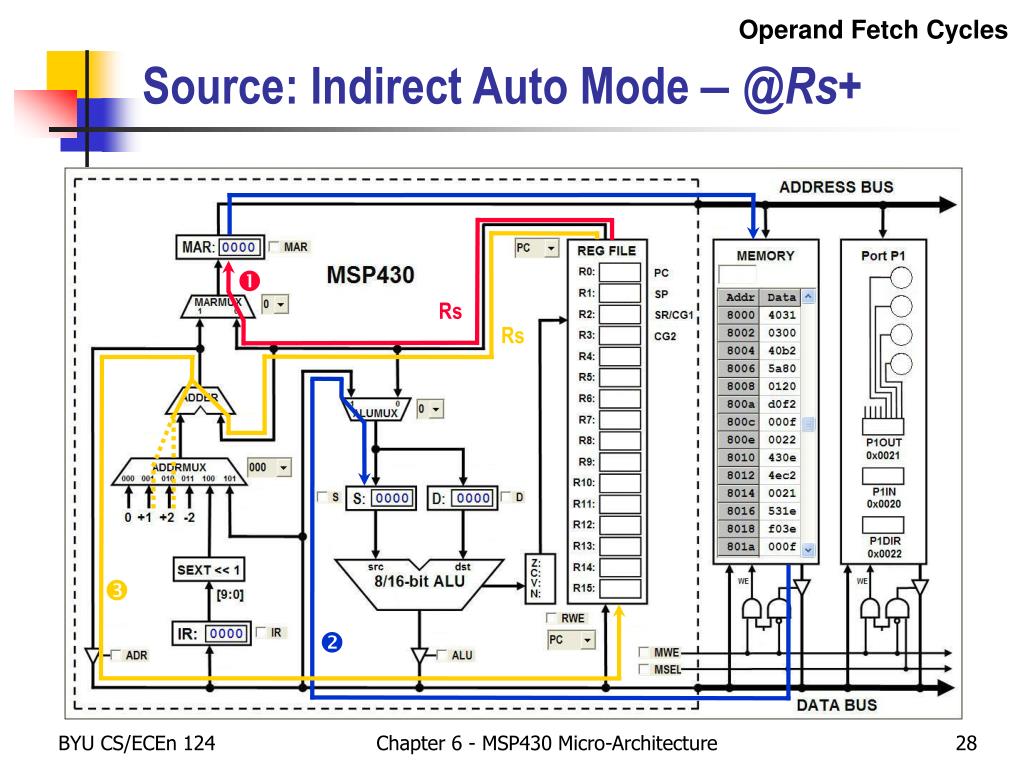Enable the IR load checkbox
Viewport: 1024px width, 768px height.
261,632
